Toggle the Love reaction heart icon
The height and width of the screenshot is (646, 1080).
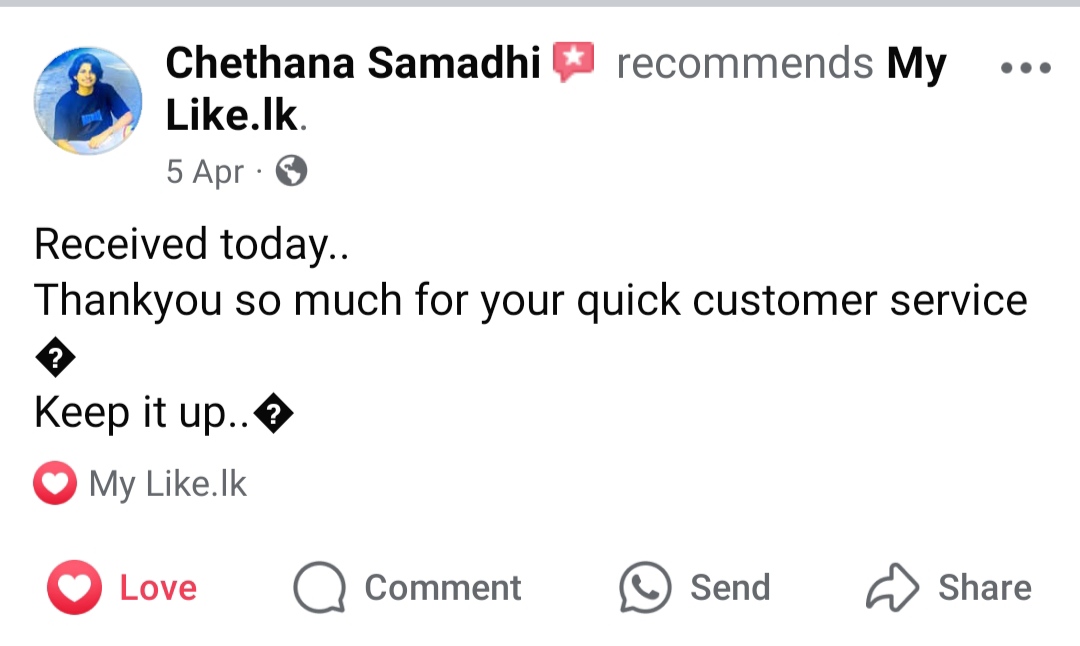[x=74, y=587]
